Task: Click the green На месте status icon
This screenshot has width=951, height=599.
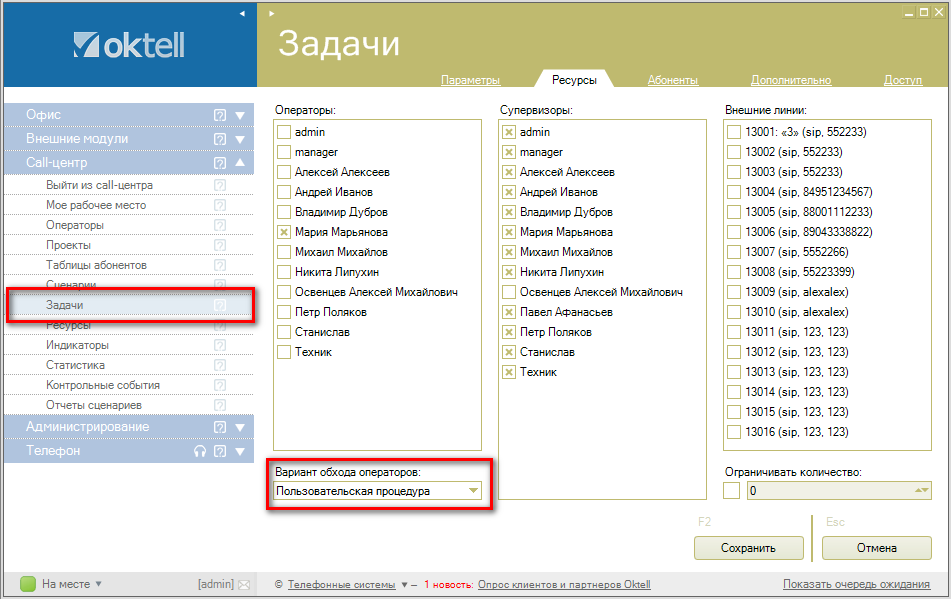Action: click(28, 584)
